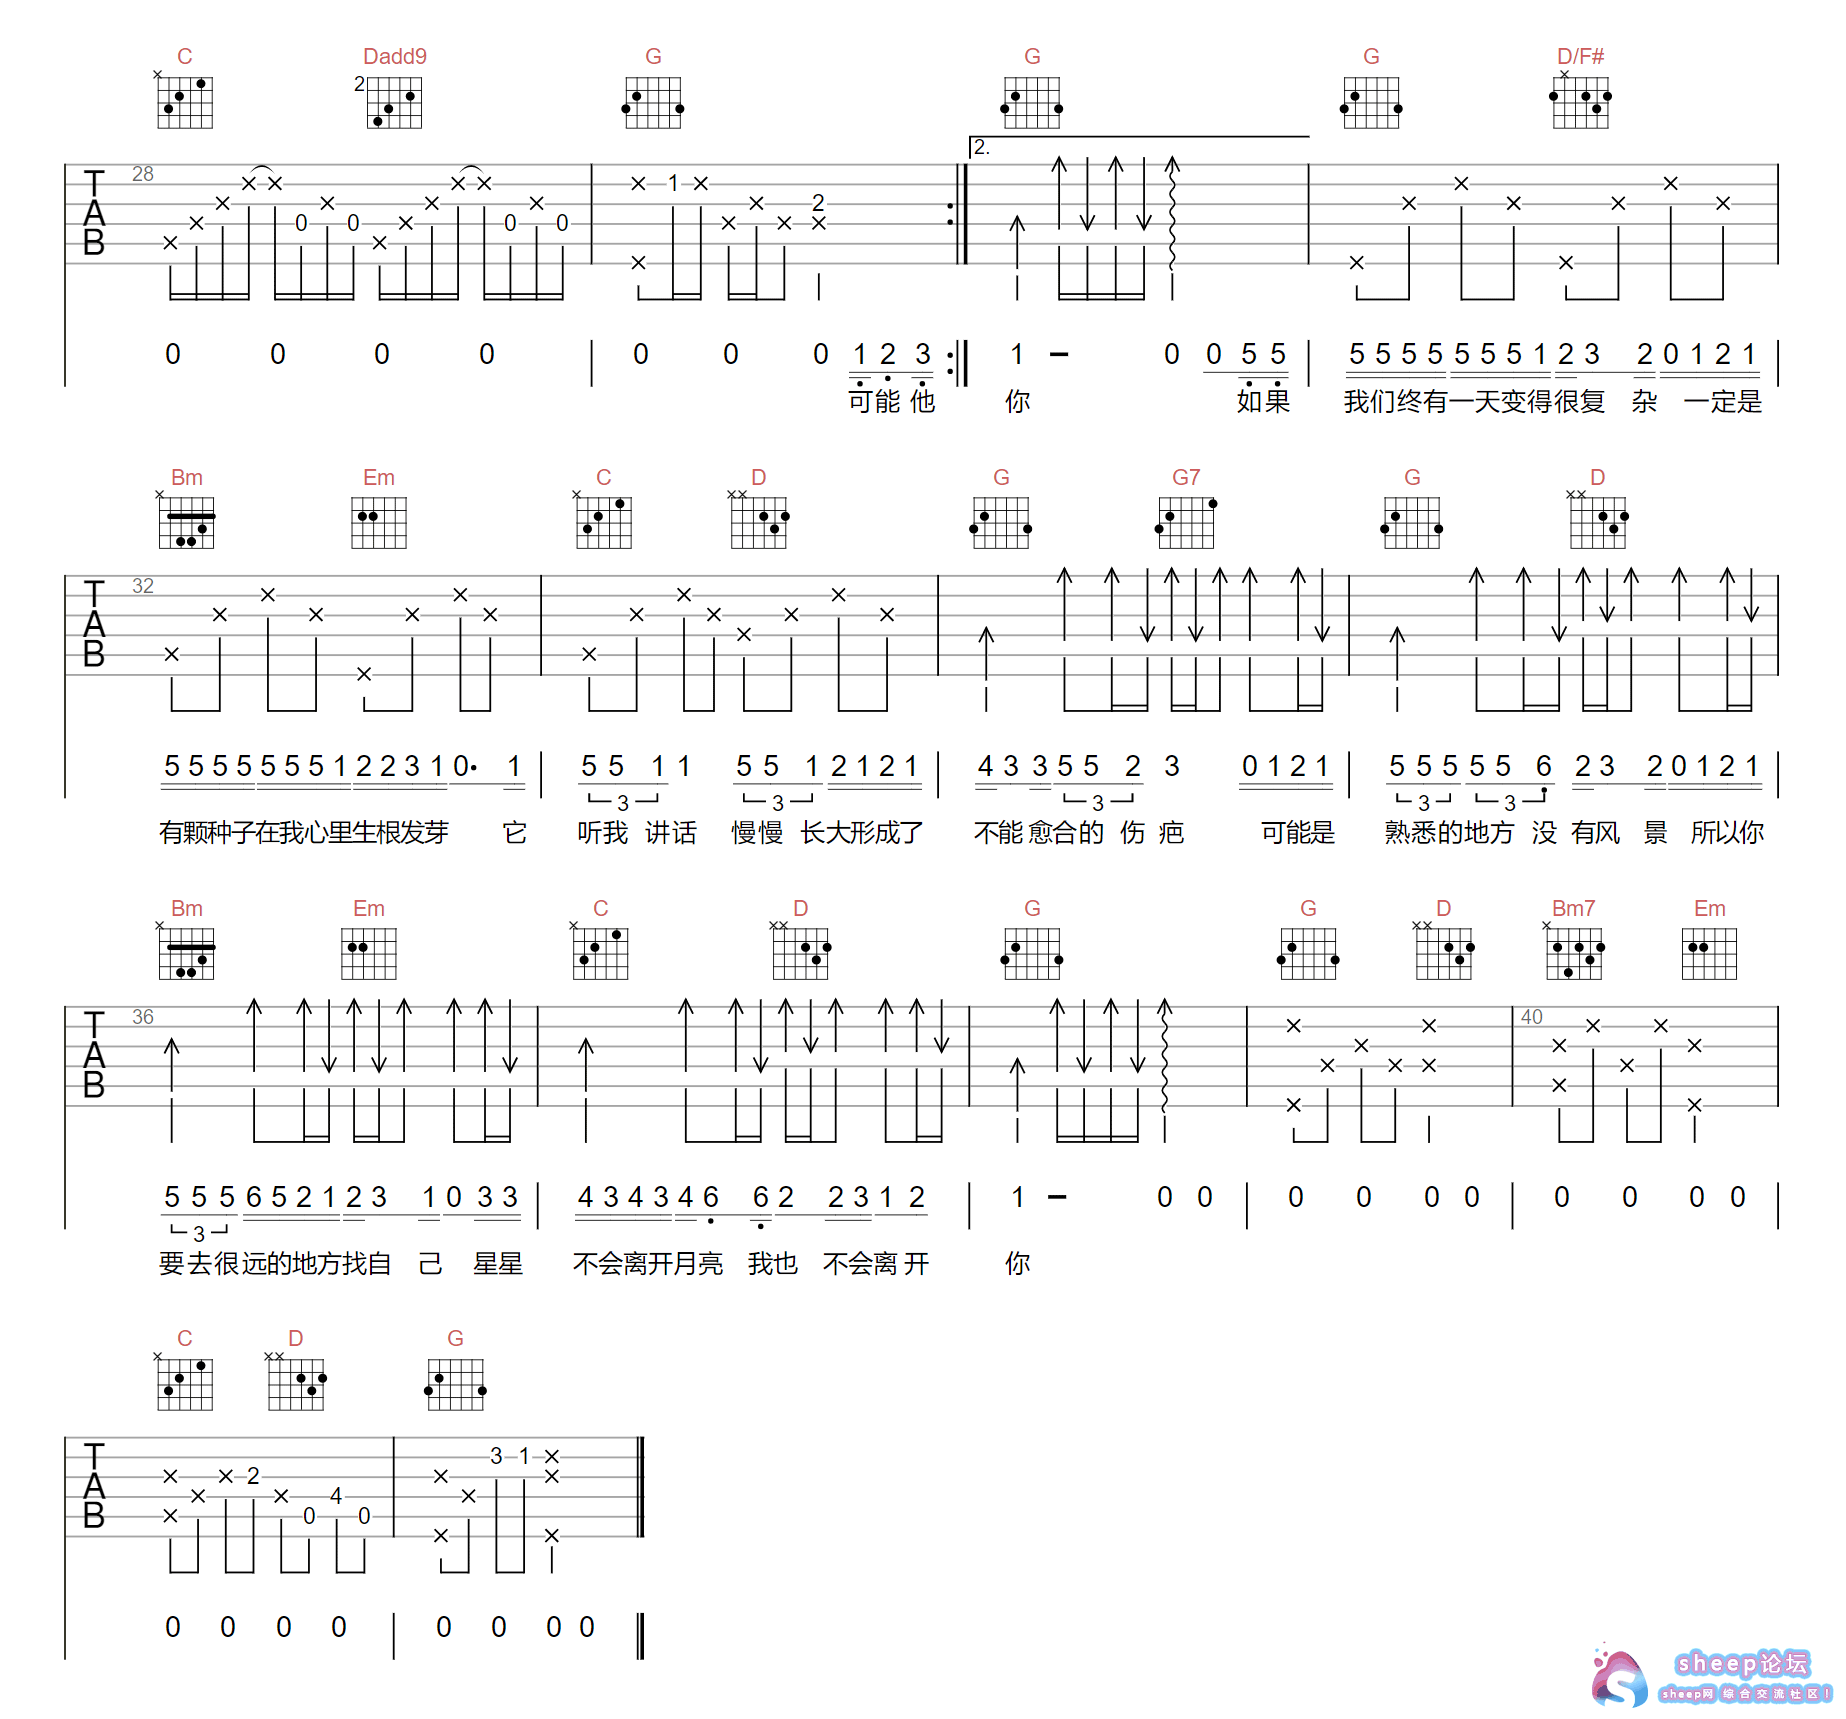Click the Bm7 chord name label
The height and width of the screenshot is (1719, 1846).
pos(1574,909)
